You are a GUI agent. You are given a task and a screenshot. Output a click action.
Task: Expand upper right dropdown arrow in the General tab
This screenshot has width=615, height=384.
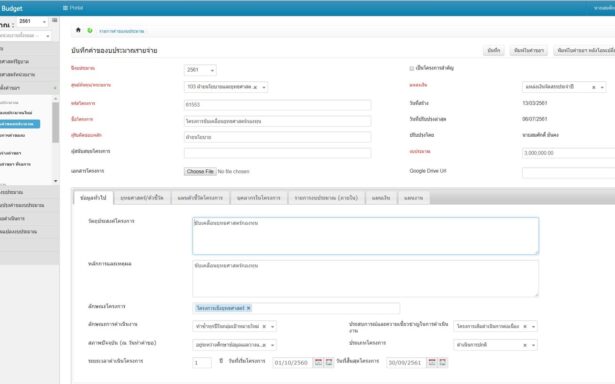(x=533, y=326)
